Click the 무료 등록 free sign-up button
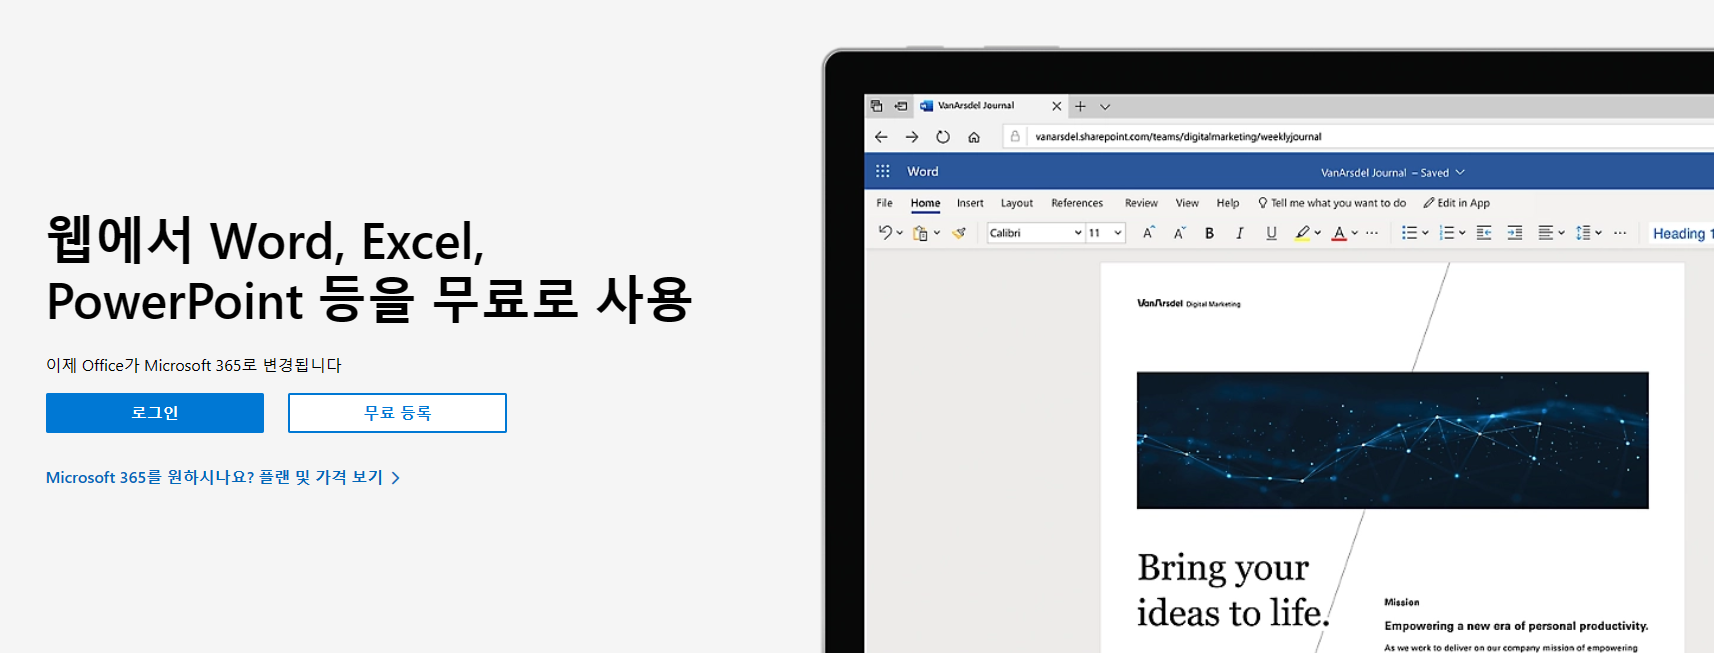This screenshot has height=653, width=1714. pyautogui.click(x=397, y=413)
